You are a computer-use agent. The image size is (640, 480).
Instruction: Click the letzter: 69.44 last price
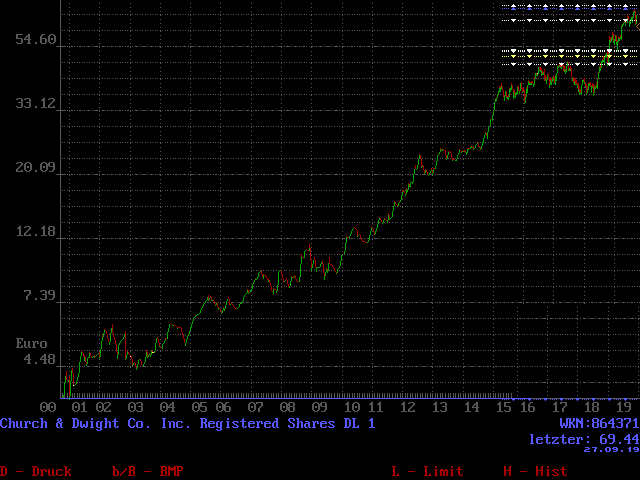coord(583,439)
